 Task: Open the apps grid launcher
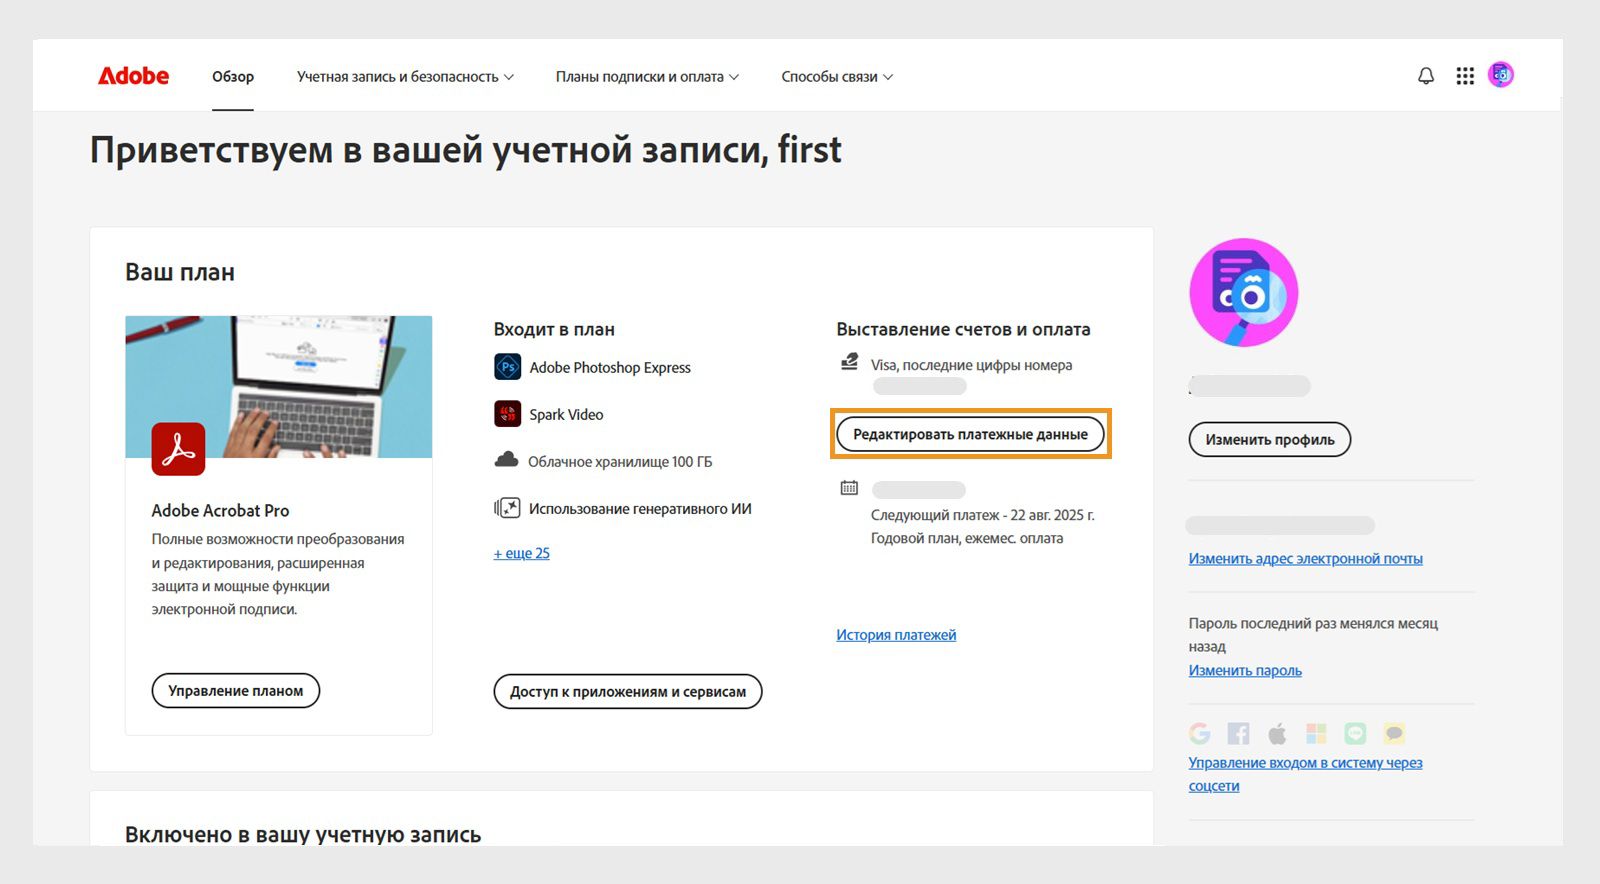click(x=1464, y=74)
